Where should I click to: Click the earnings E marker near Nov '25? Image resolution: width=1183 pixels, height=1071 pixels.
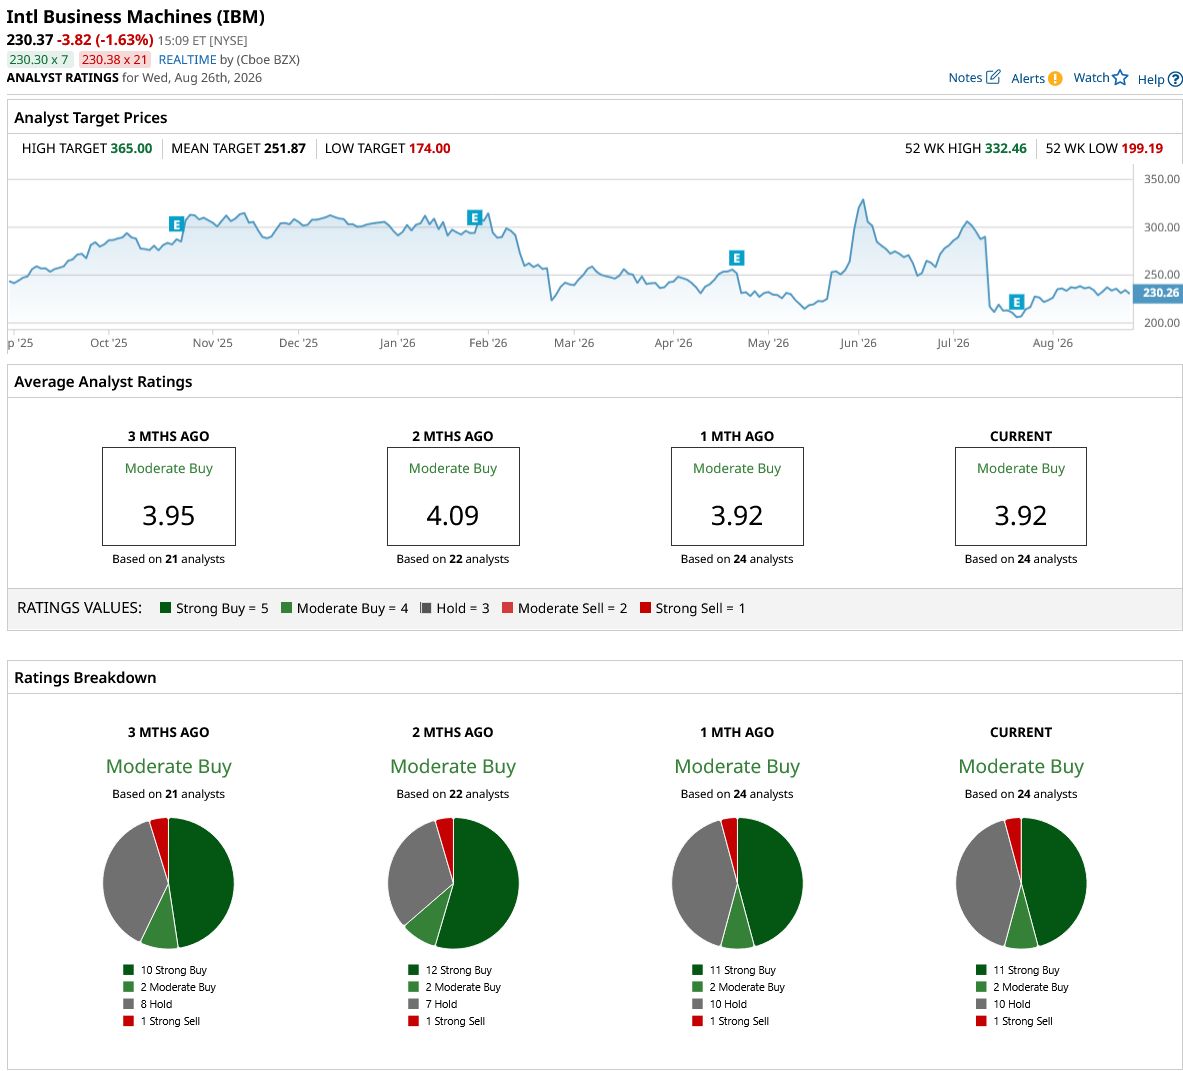pos(176,224)
